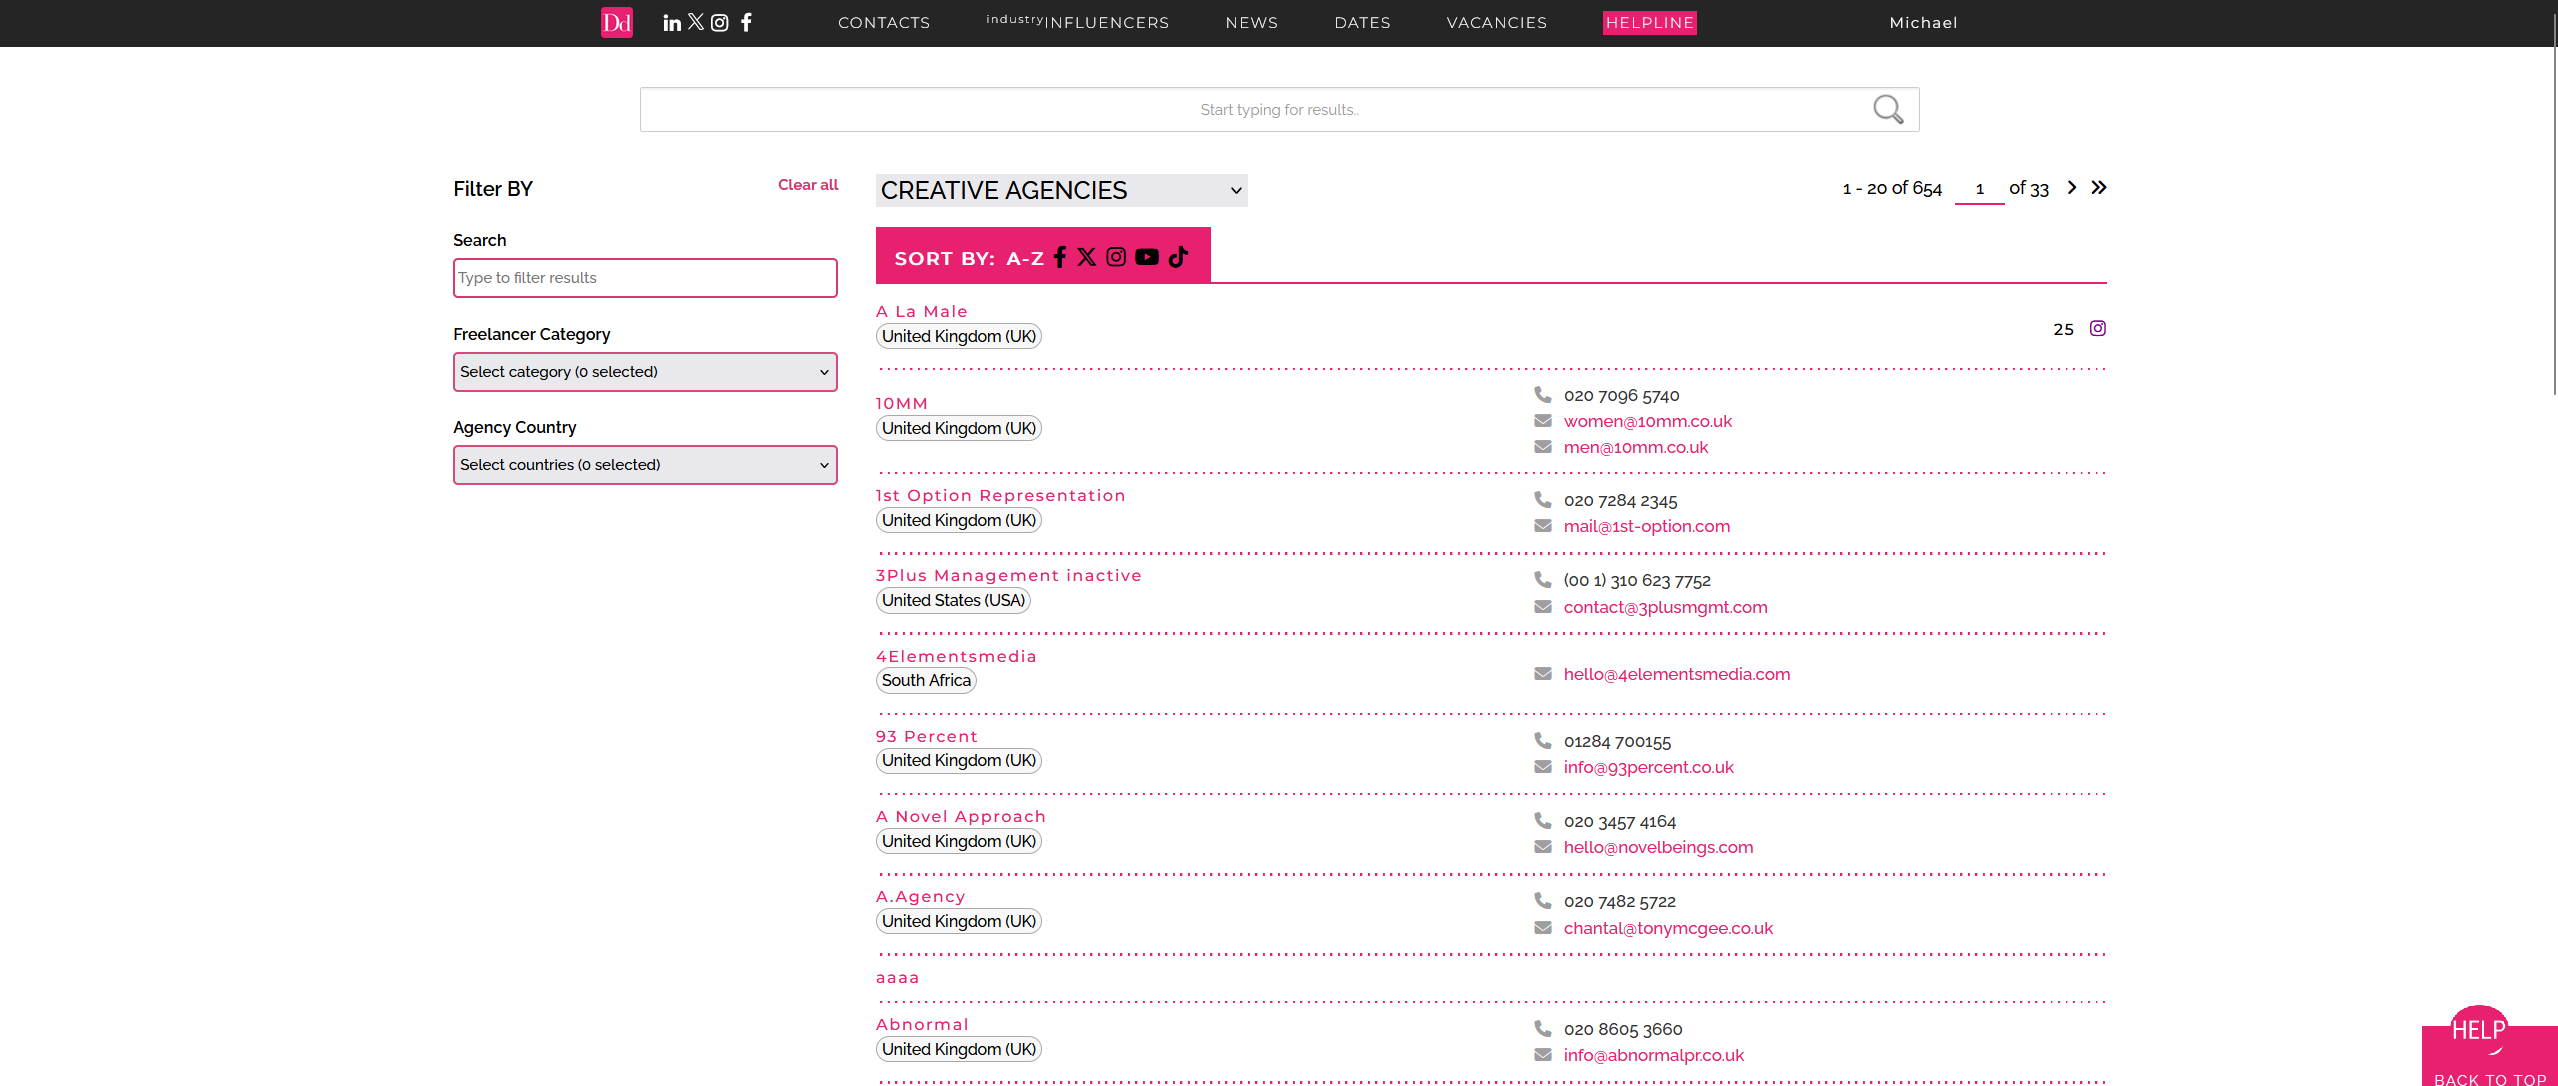
Task: Open A La Male Instagram icon
Action: [x=2098, y=328]
